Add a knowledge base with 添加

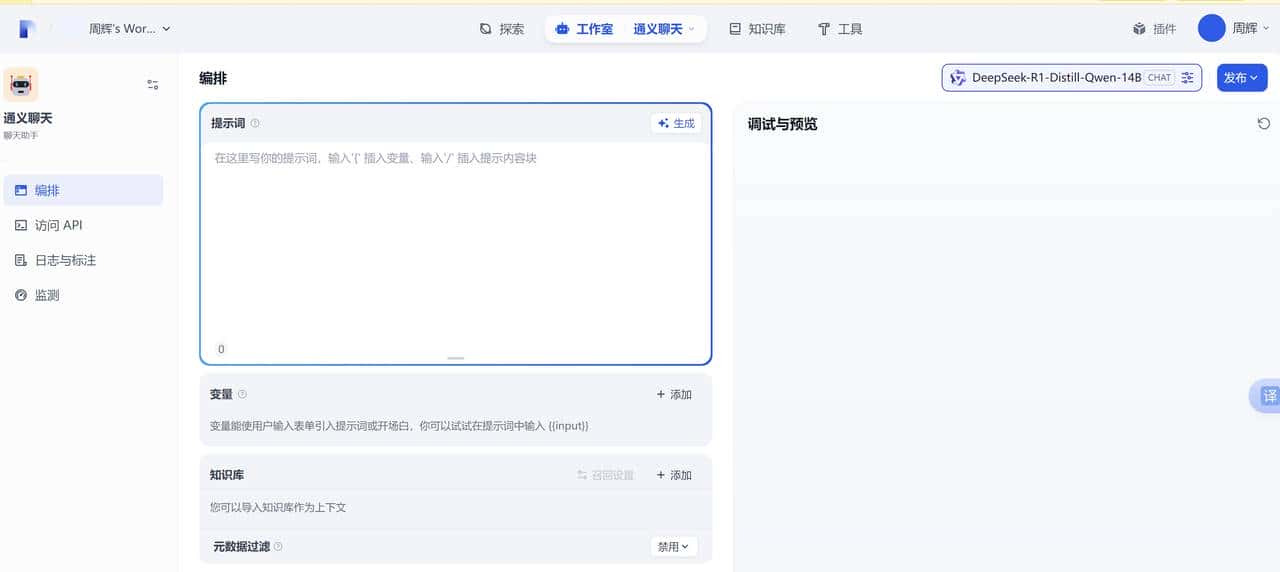point(674,475)
